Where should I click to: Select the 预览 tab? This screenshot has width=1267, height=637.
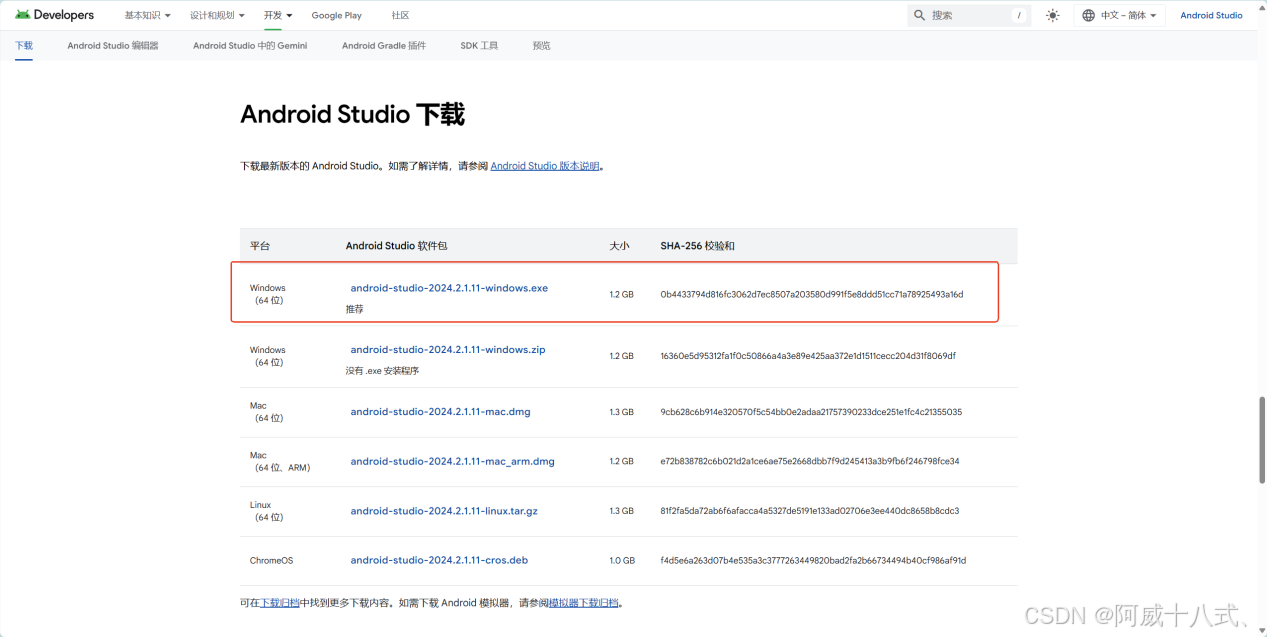pyautogui.click(x=541, y=45)
